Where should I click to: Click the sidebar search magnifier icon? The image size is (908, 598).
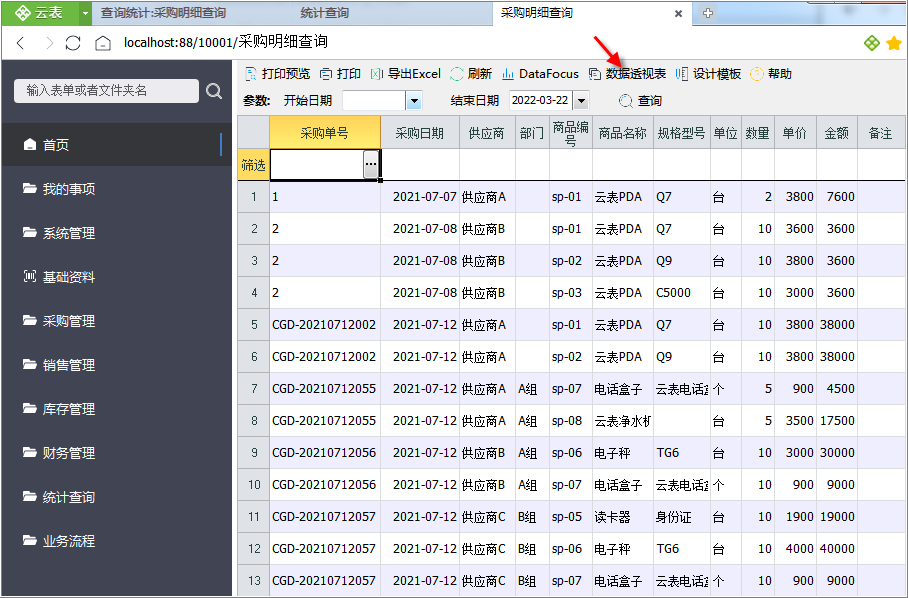pos(214,91)
